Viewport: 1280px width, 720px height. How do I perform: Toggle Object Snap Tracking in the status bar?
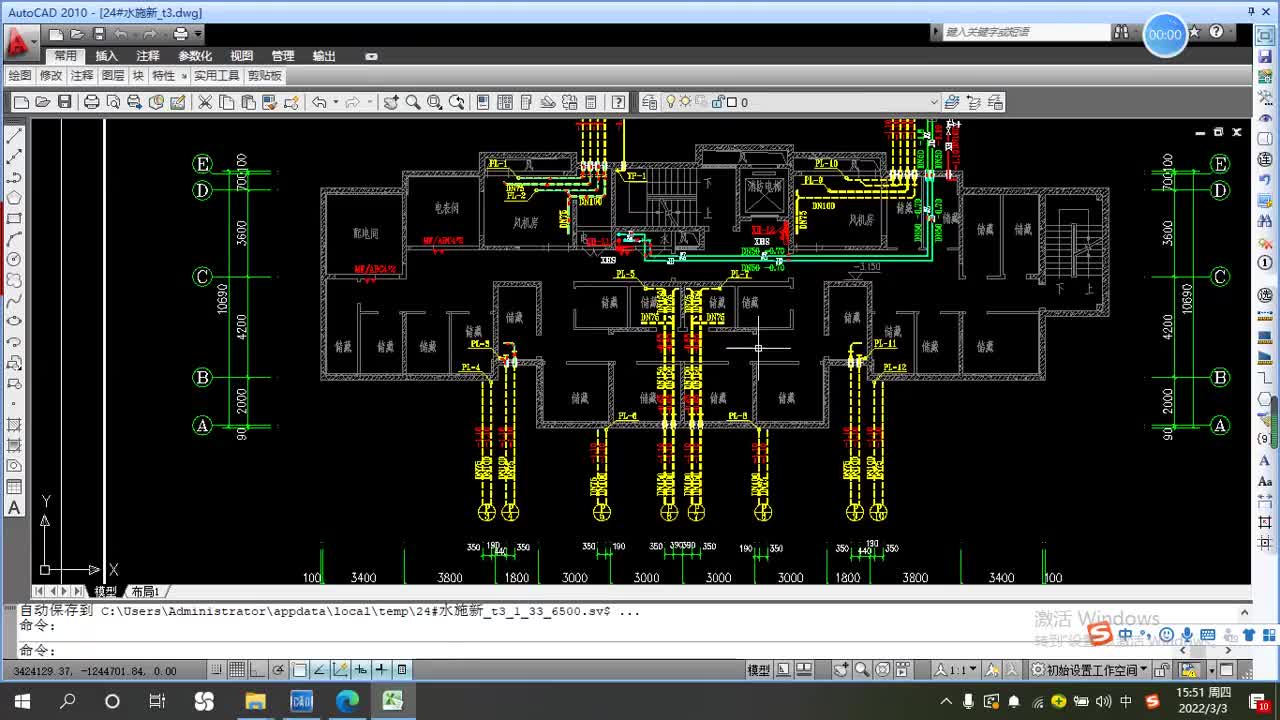319,670
